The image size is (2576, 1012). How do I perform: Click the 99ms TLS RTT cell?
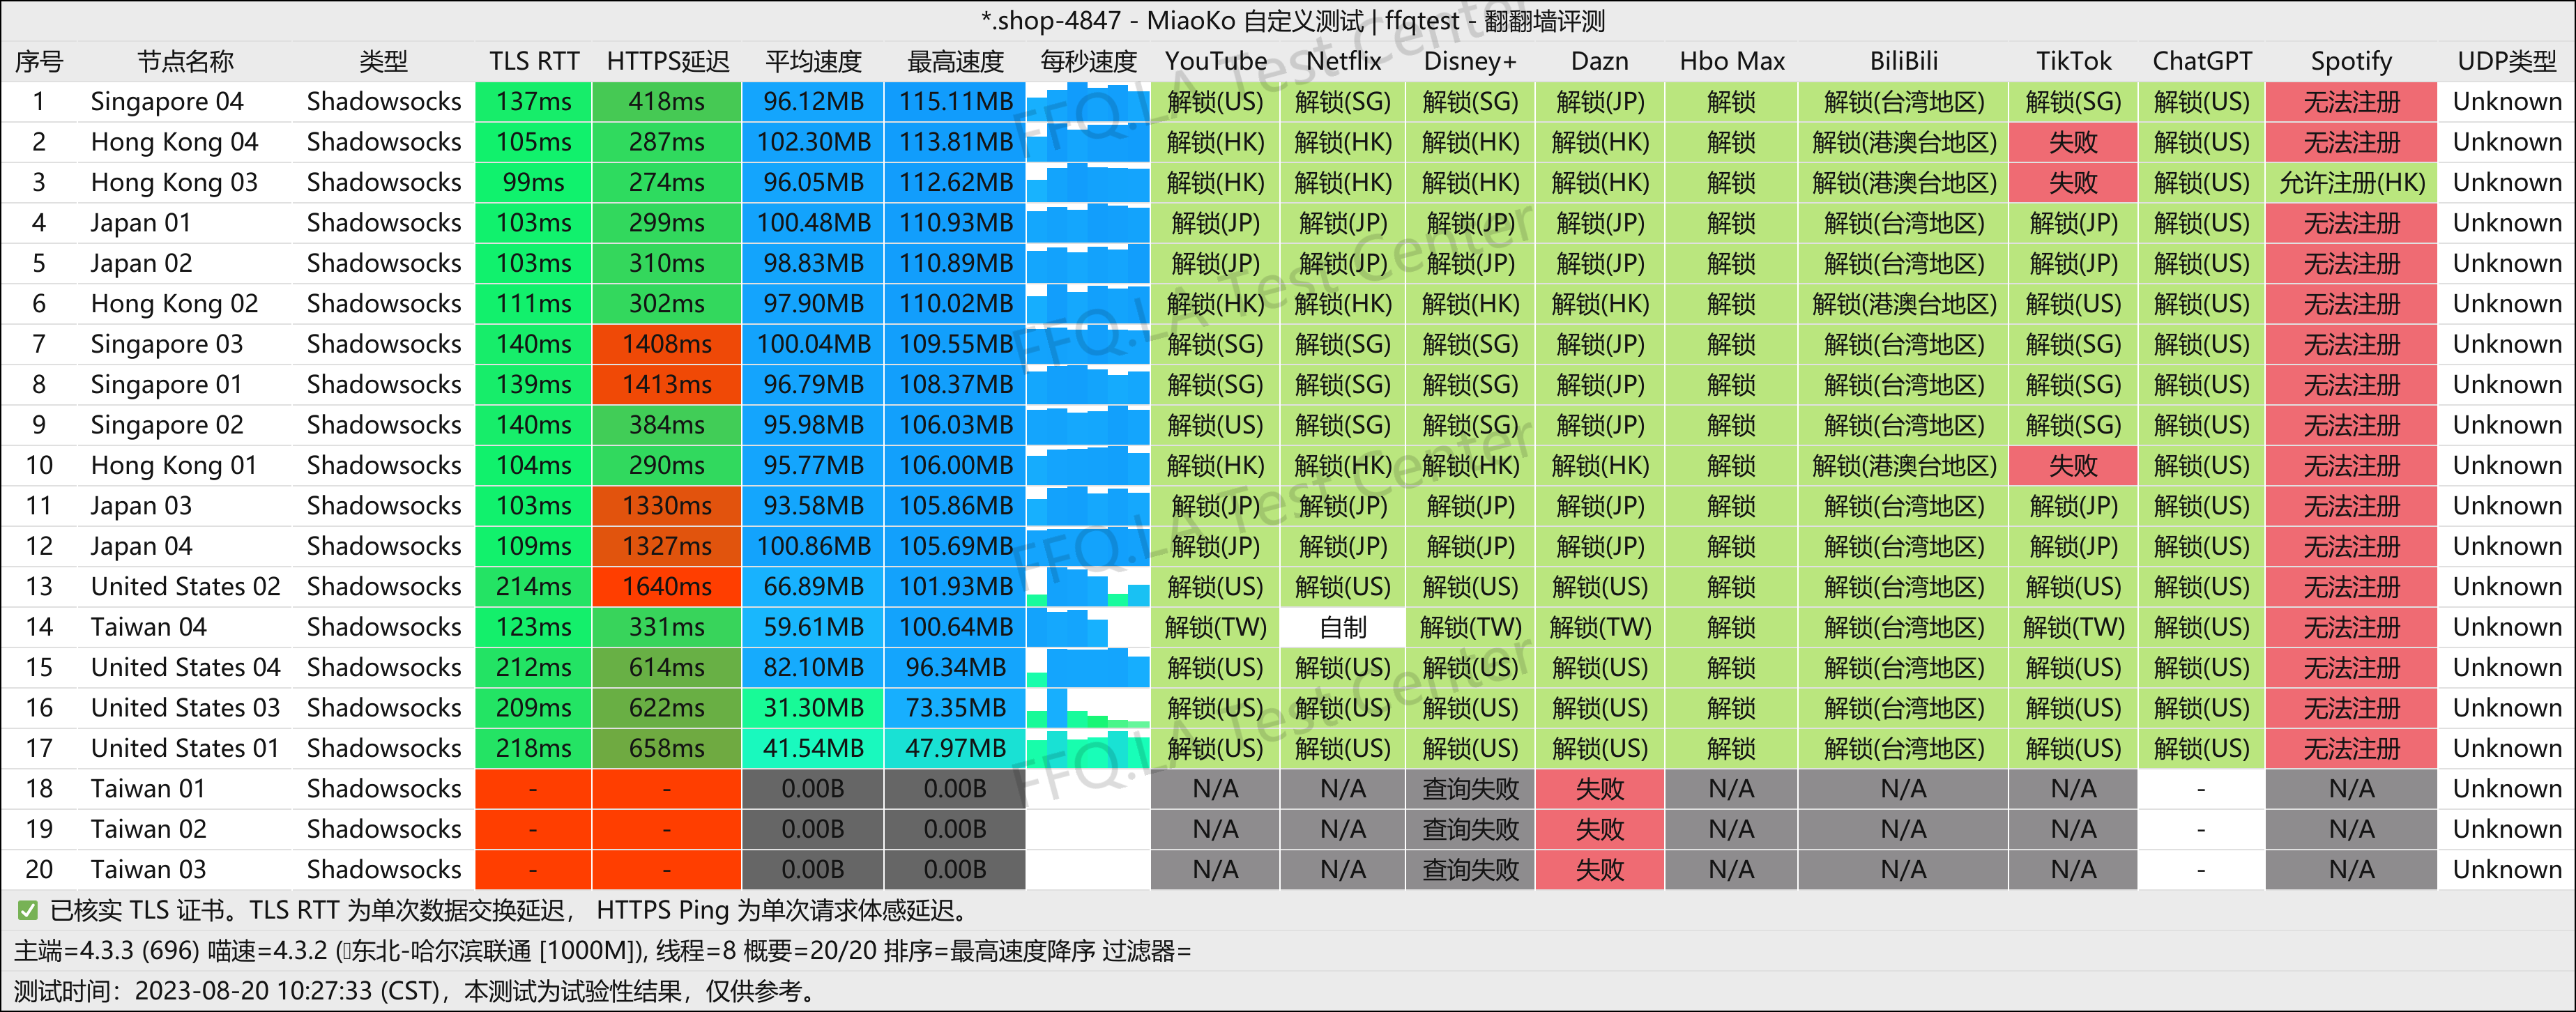tap(534, 183)
